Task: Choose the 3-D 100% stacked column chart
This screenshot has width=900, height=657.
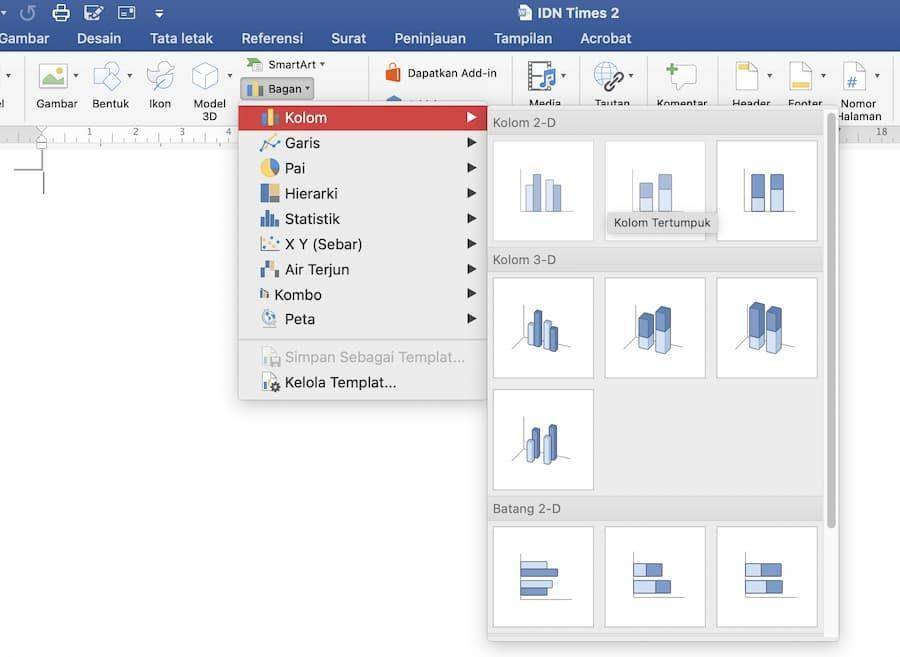Action: point(767,328)
